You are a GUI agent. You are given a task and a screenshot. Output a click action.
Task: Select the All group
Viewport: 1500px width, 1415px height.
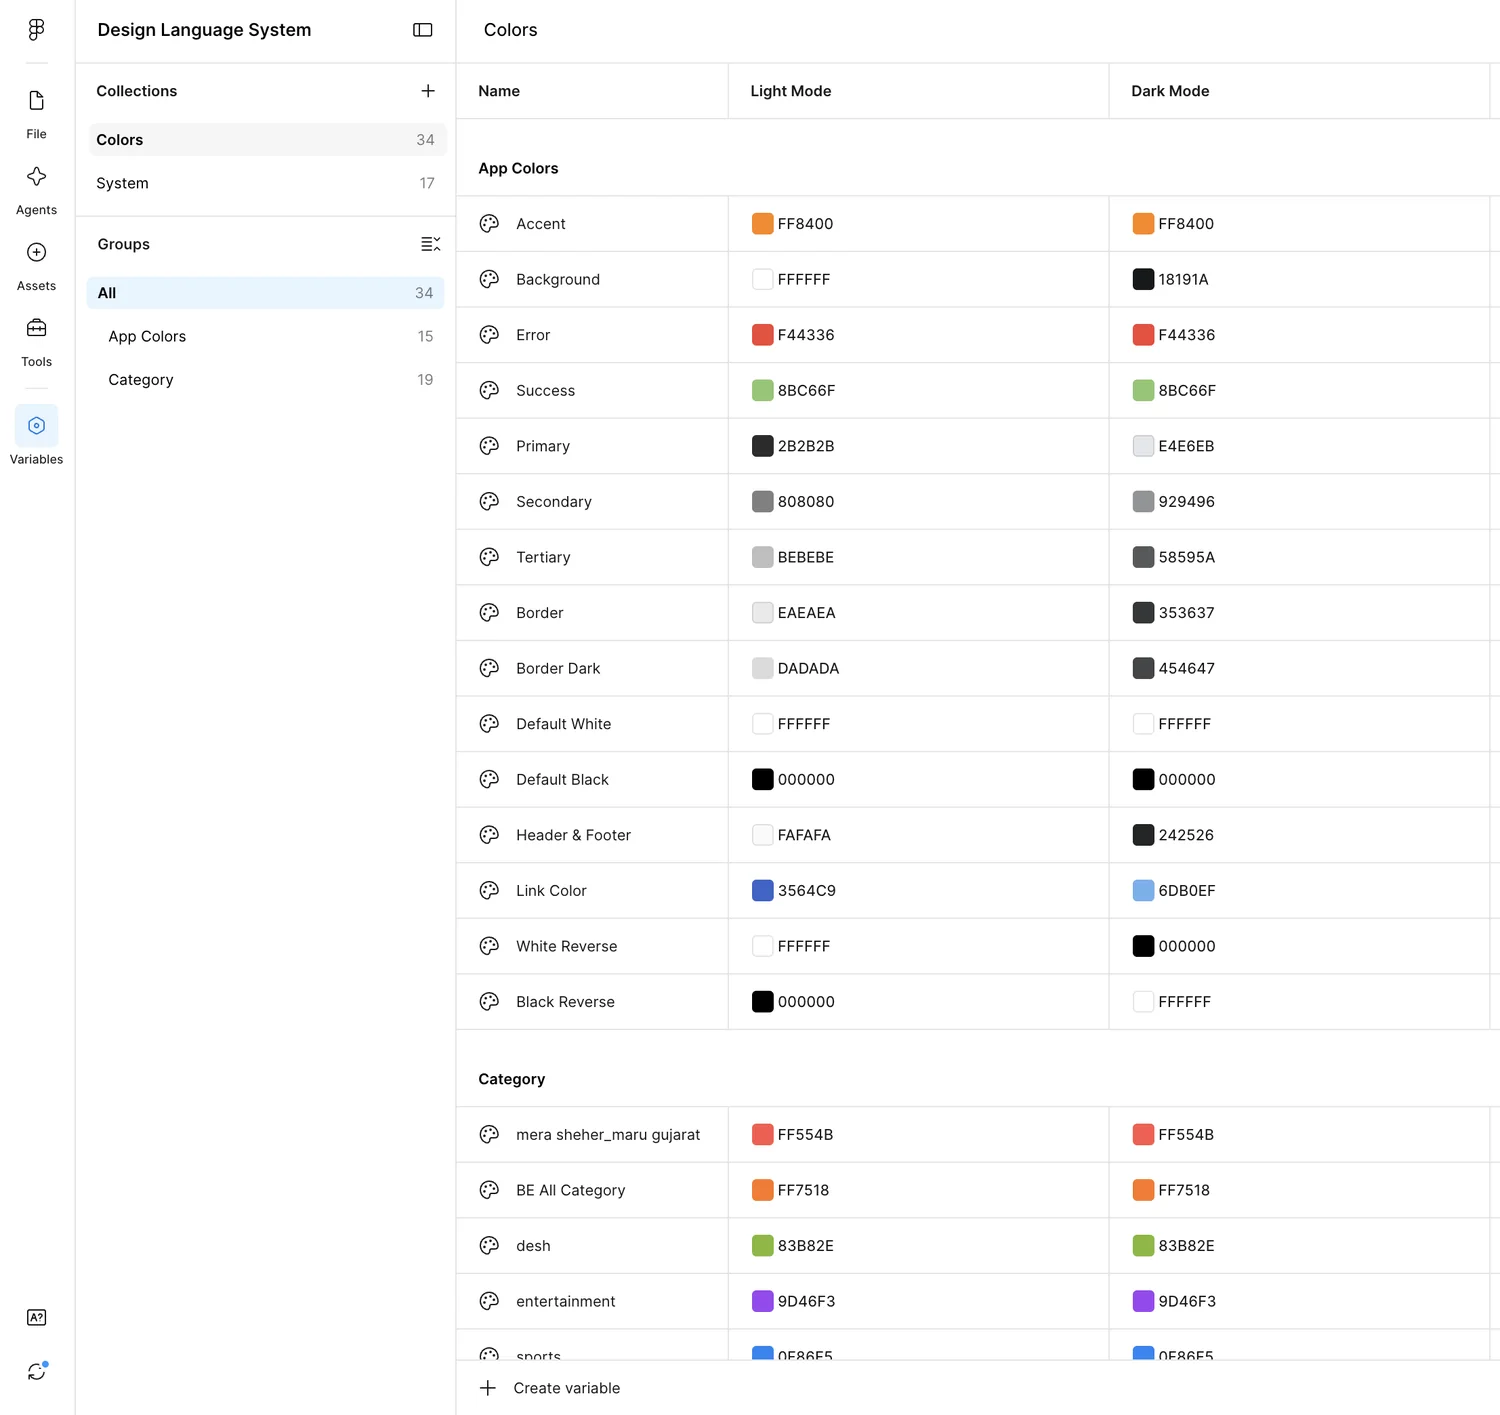point(265,293)
